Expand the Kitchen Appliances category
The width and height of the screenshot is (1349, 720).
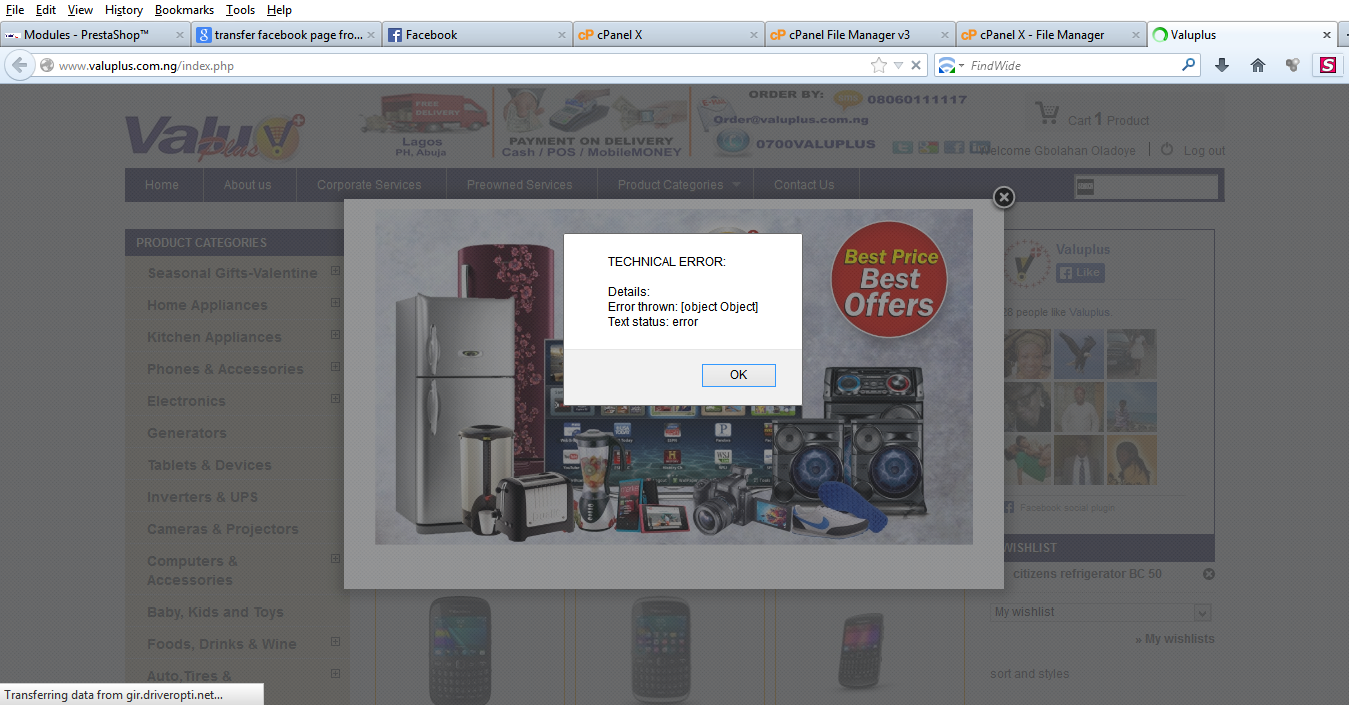pyautogui.click(x=336, y=335)
